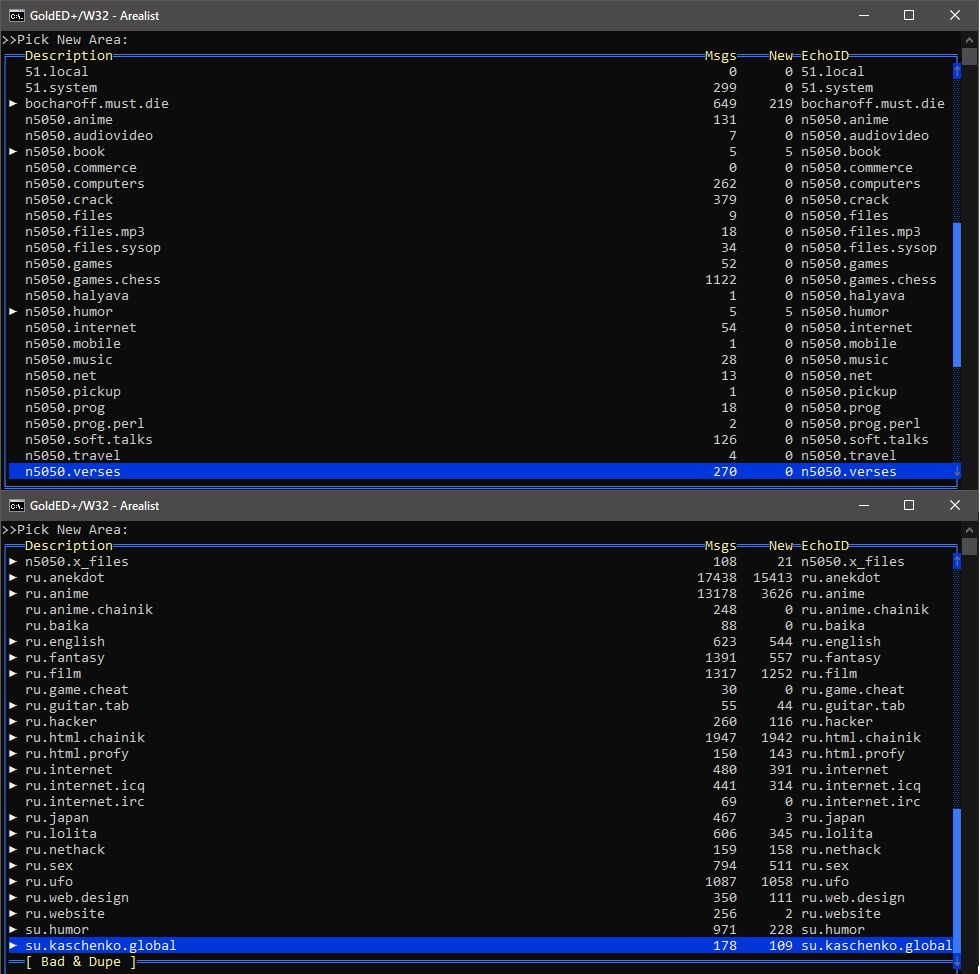The height and width of the screenshot is (974, 980).
Task: Click the marker arrow beside ru.nethack
Action: point(12,850)
